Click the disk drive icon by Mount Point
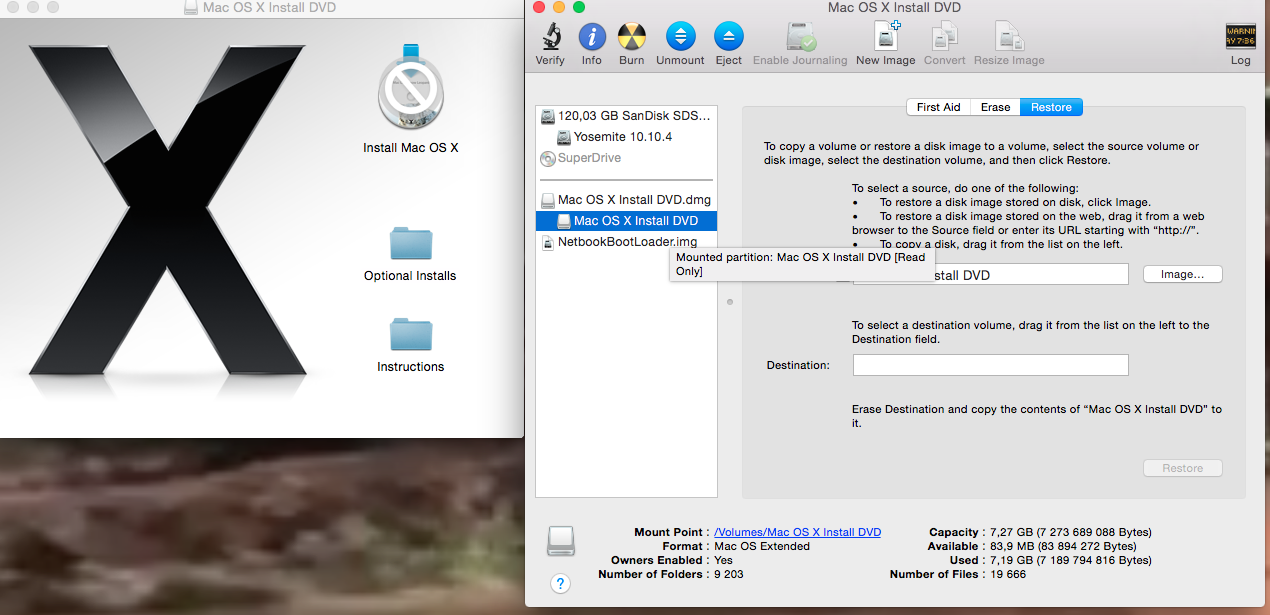This screenshot has width=1270, height=615. (561, 541)
